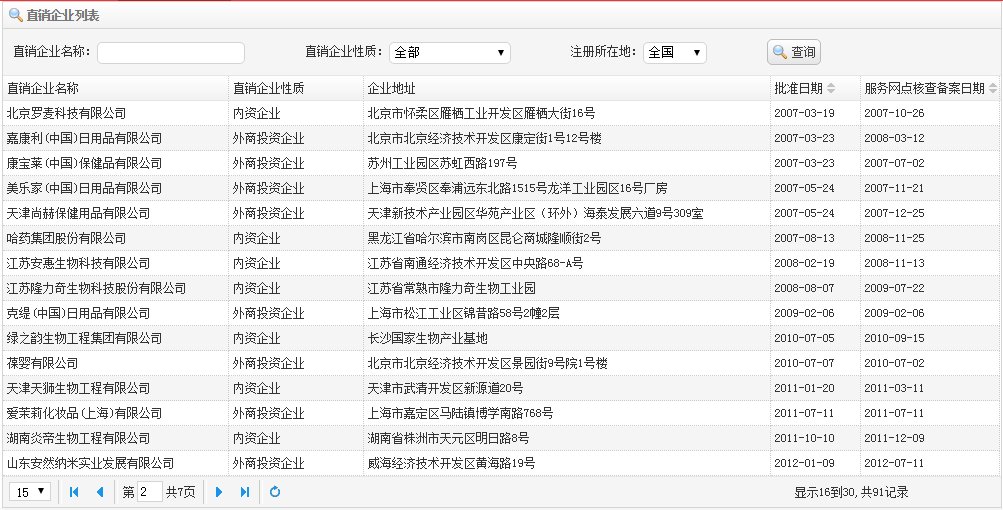The height and width of the screenshot is (510, 1003).
Task: Open page size dropdown showing 15
Action: [30, 492]
